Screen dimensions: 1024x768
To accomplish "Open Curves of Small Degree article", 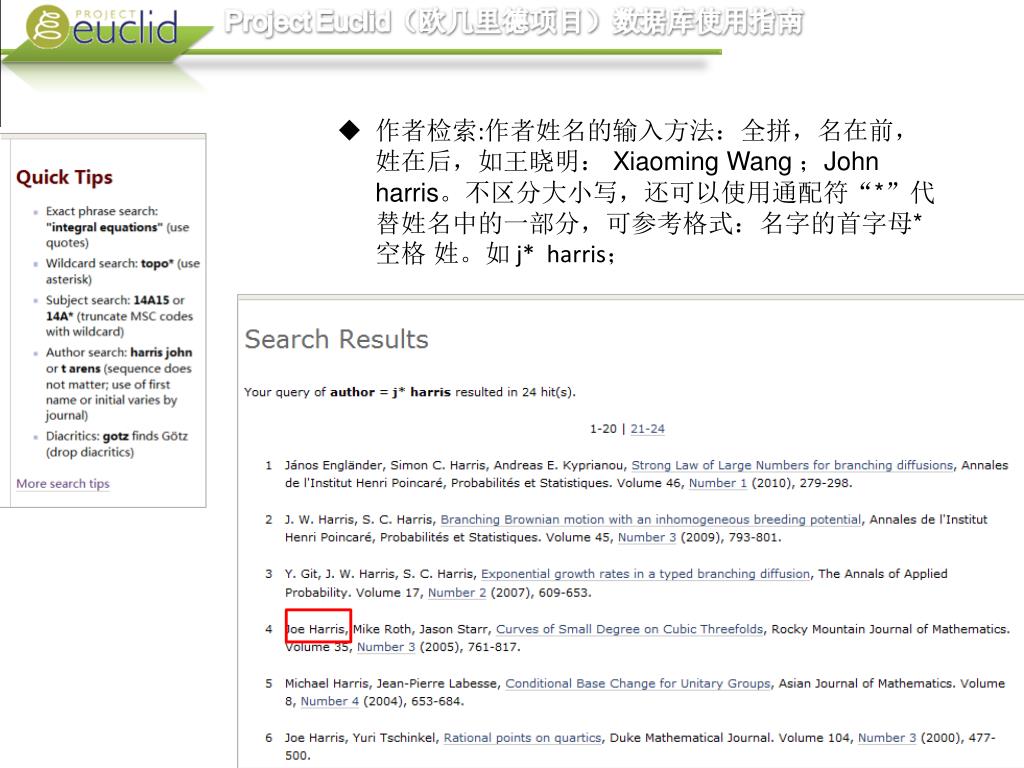I will point(630,629).
